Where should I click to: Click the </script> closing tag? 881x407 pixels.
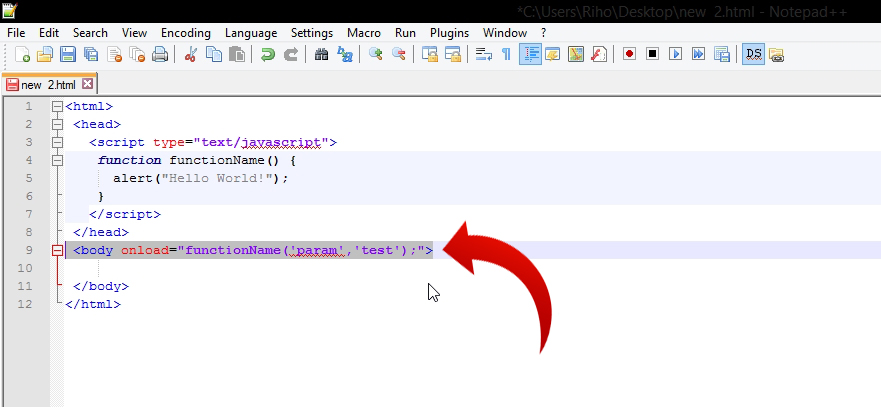125,214
